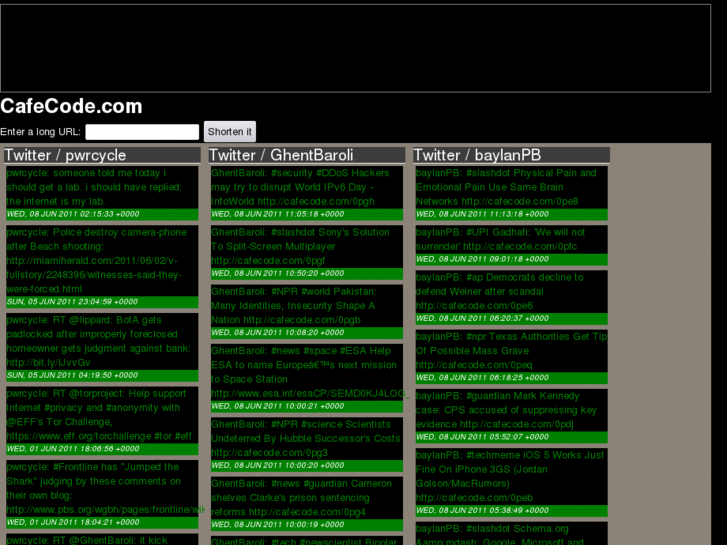Open the Twitter / pwrcycle feed heading

pyautogui.click(x=65, y=155)
